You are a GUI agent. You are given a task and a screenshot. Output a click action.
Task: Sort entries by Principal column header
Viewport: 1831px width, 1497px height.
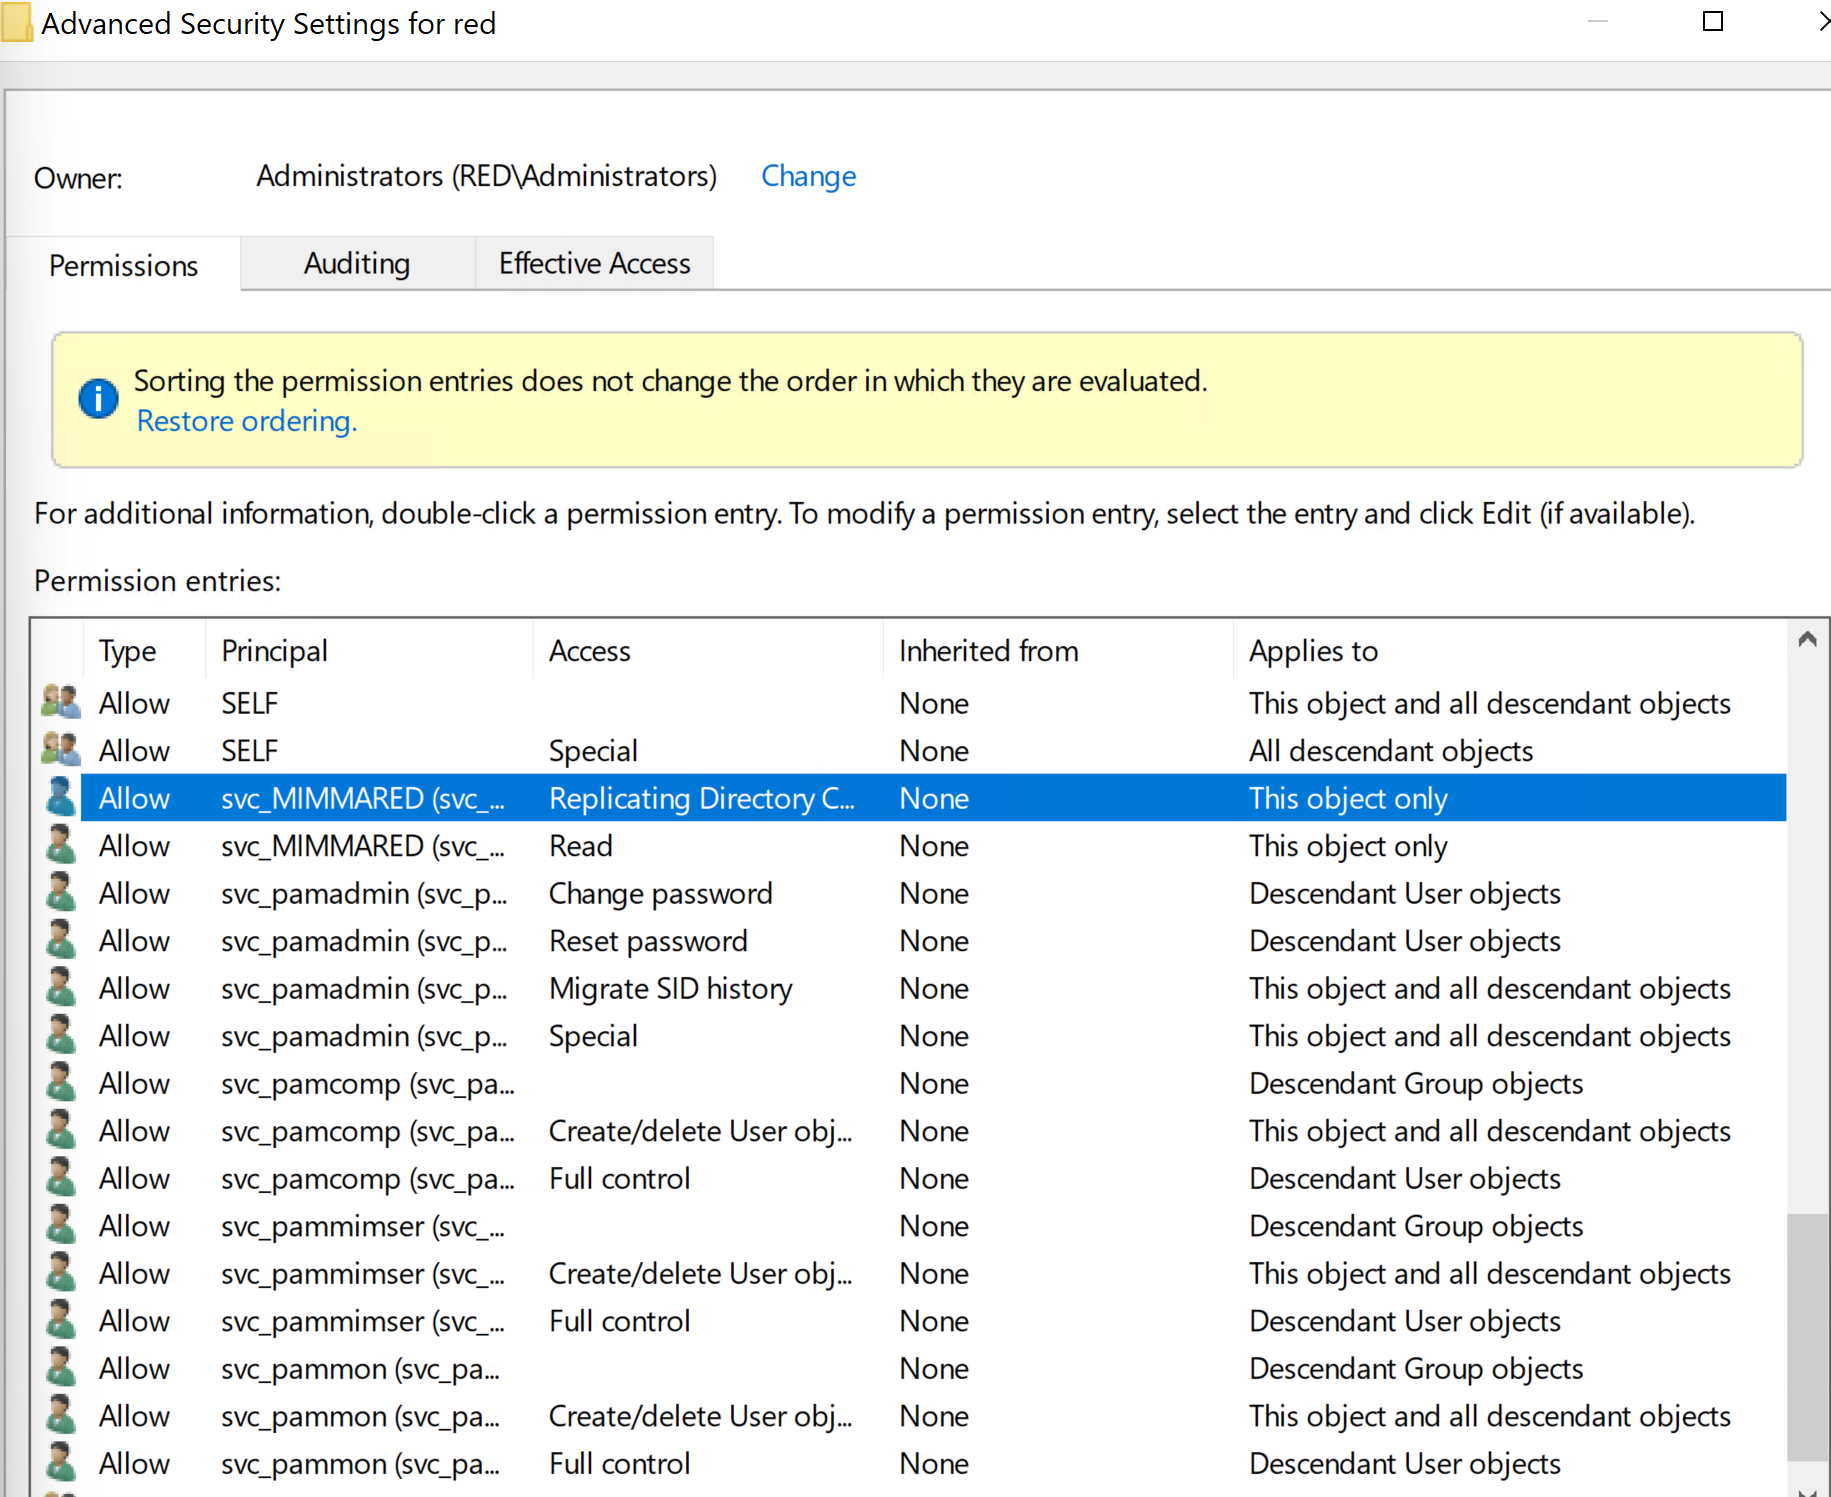click(x=274, y=651)
